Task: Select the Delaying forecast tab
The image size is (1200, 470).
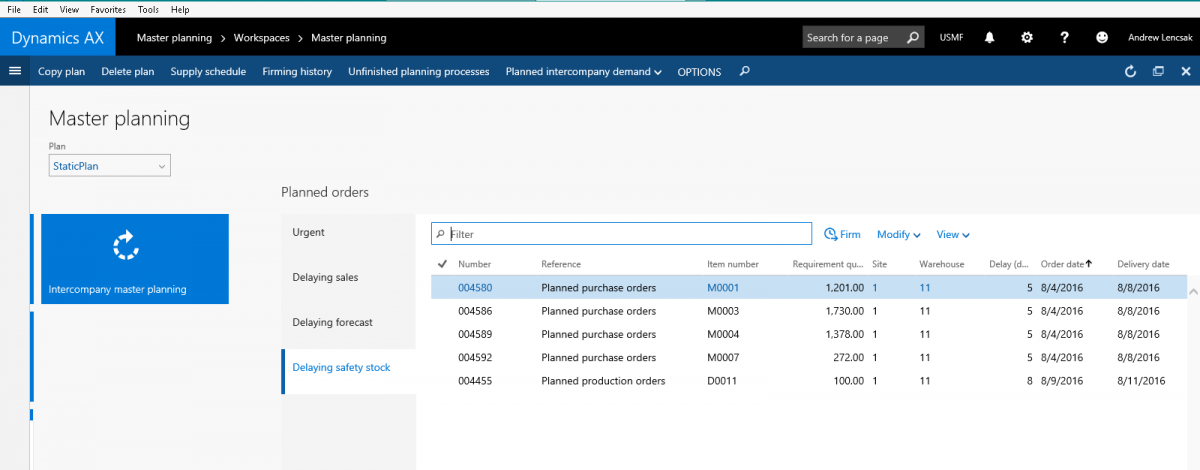Action: click(x=349, y=322)
